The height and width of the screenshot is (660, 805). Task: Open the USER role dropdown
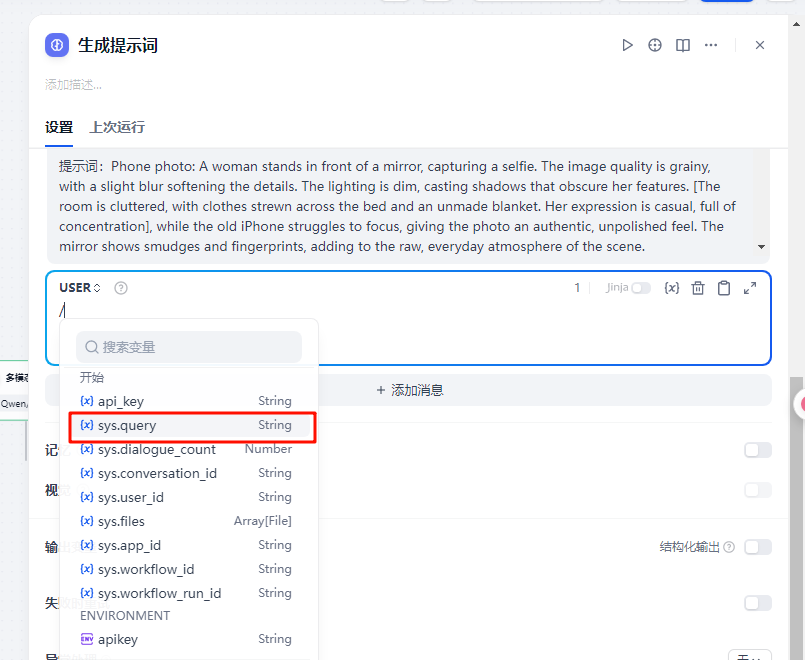click(80, 288)
